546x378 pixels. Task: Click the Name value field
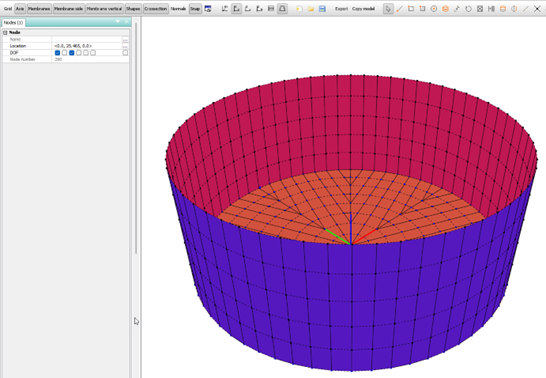click(86, 39)
